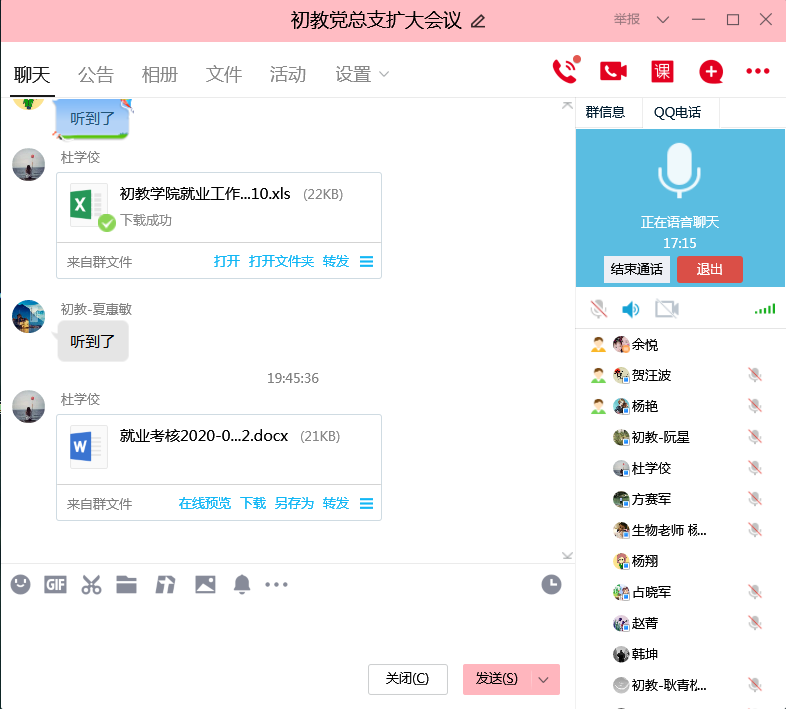Open the emoji picker in chat toolbar

[20, 585]
